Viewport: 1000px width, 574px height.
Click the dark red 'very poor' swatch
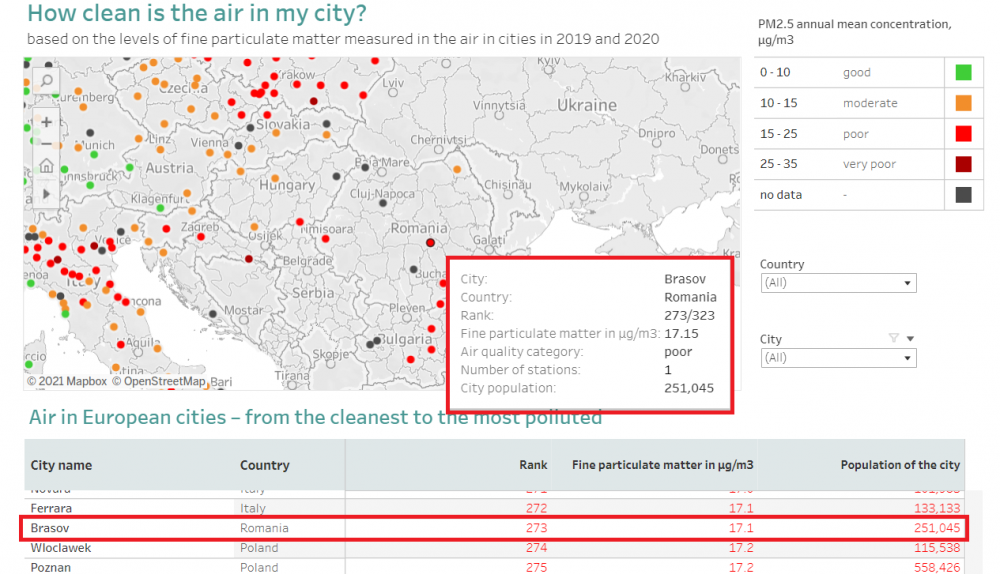tap(963, 164)
